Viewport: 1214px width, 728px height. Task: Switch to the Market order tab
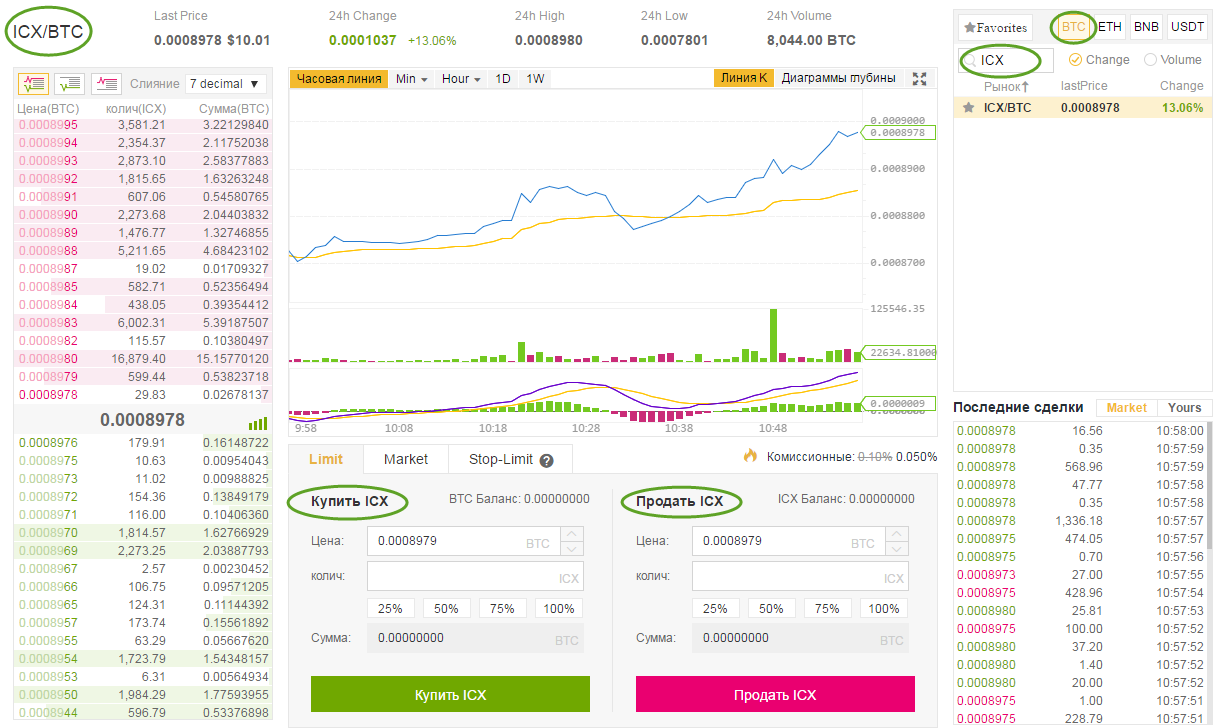pyautogui.click(x=405, y=459)
